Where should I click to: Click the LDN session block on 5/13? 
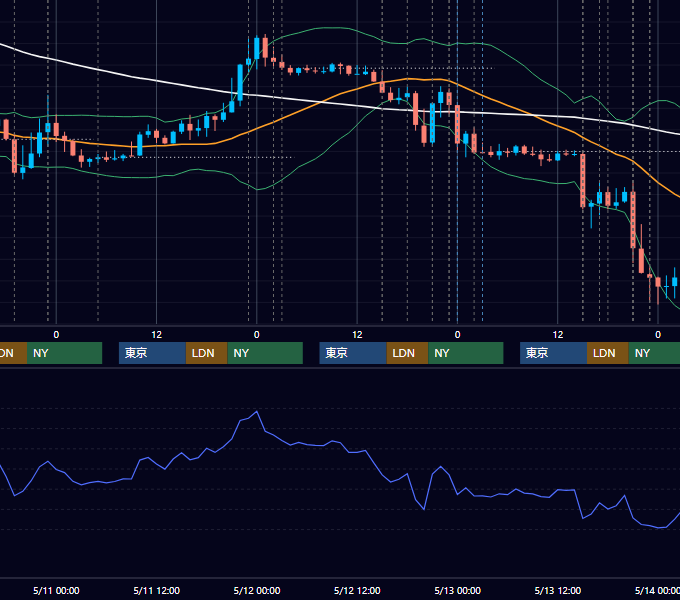(608, 353)
